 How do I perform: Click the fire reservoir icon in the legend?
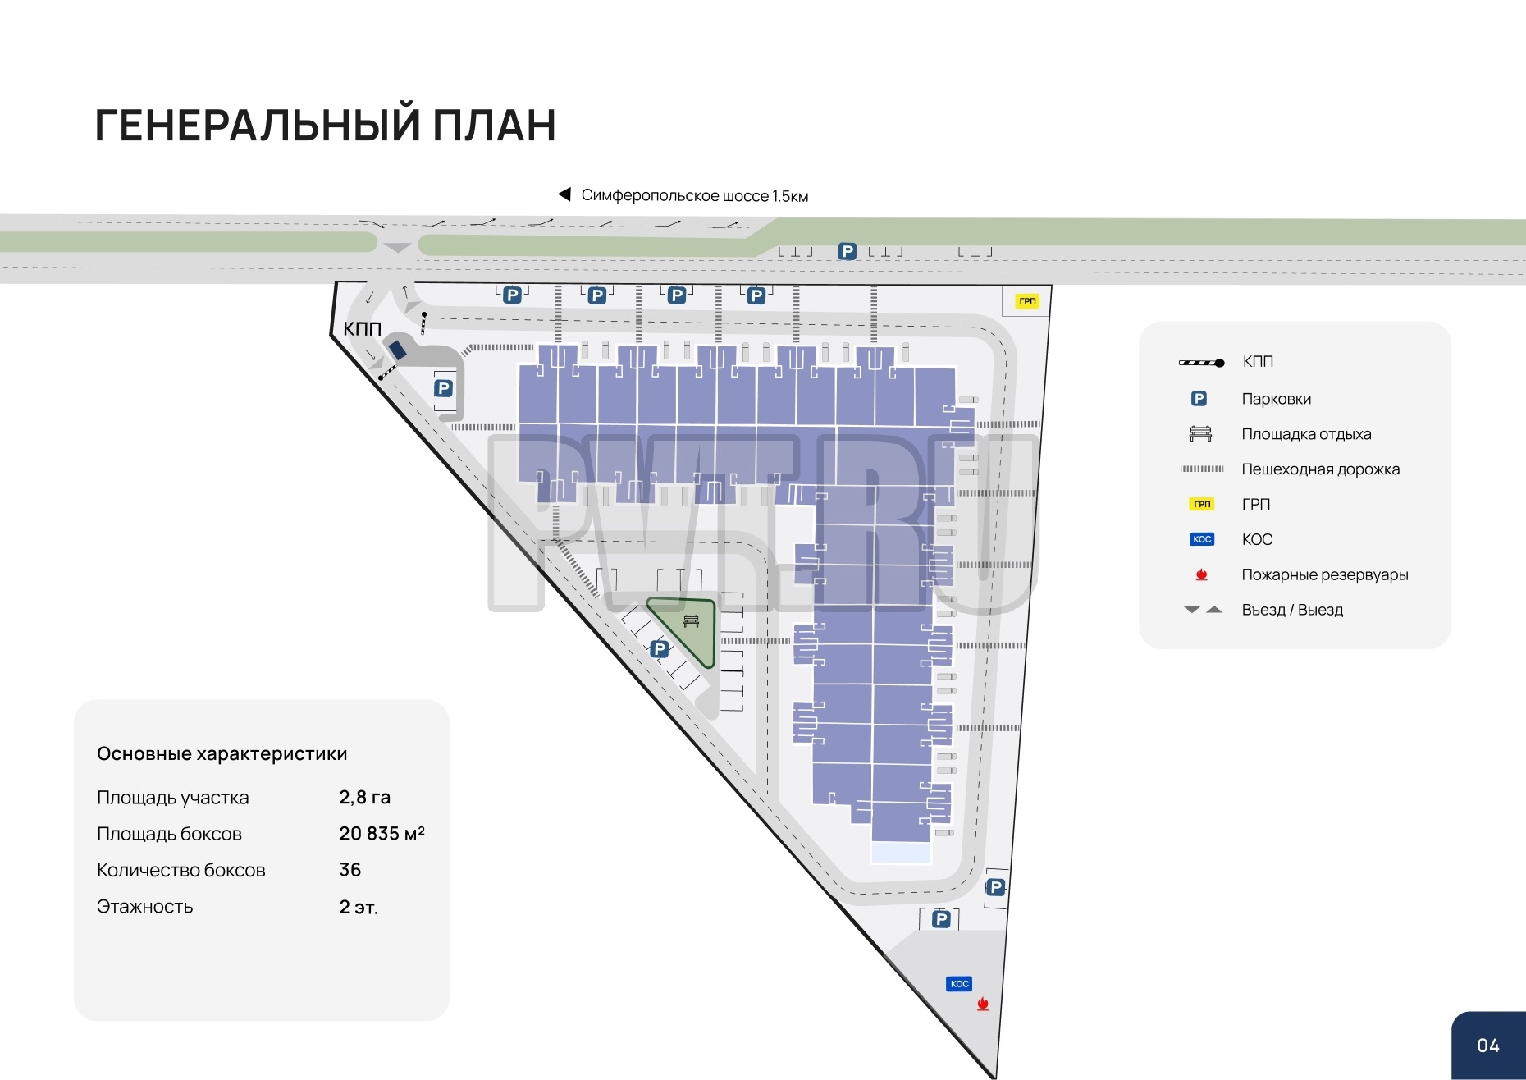[1201, 575]
